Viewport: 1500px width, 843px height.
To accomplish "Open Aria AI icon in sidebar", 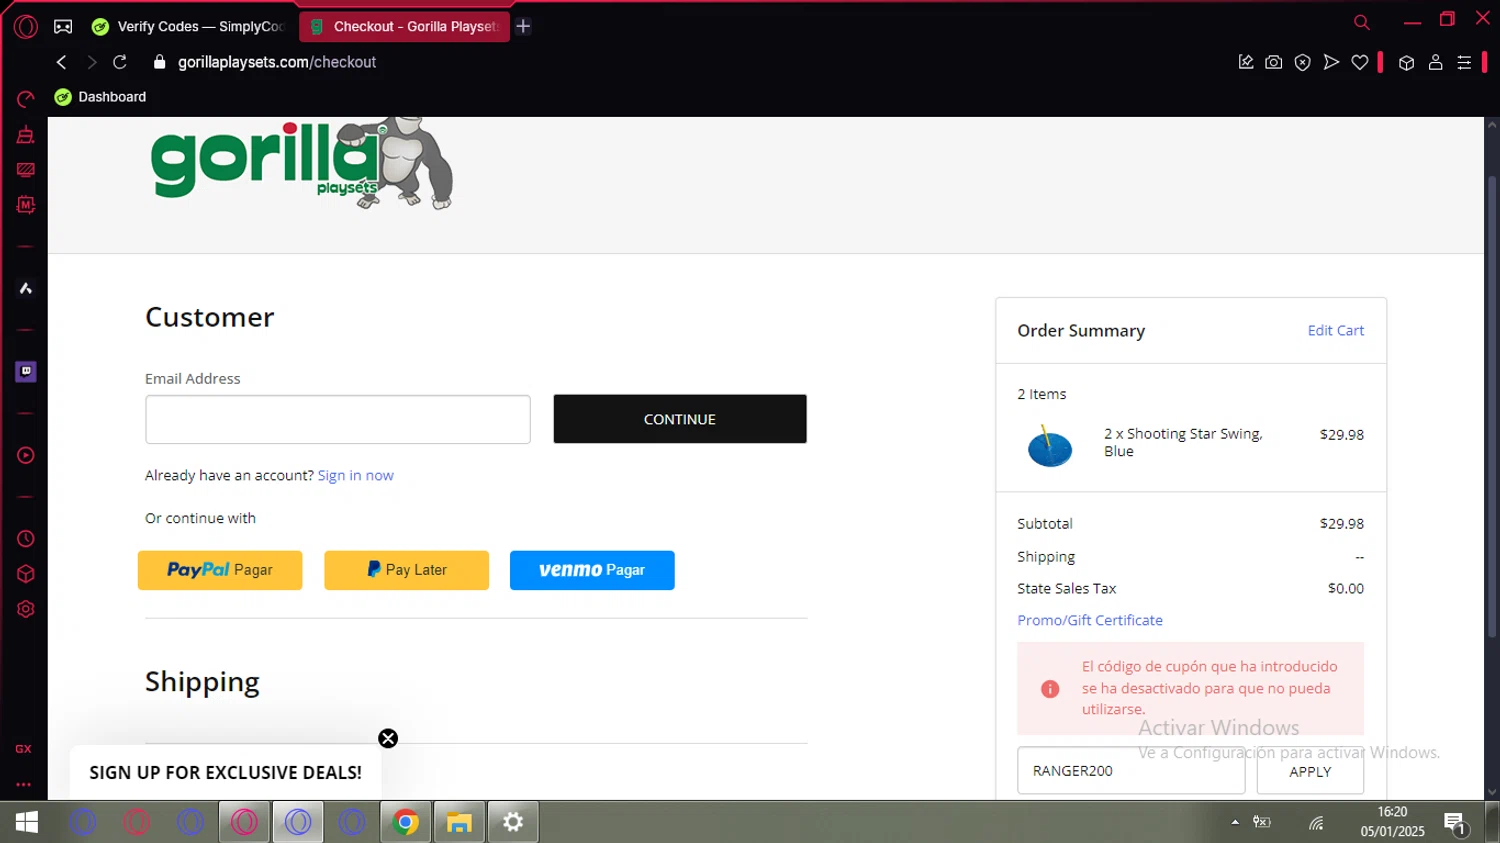I will click(x=26, y=289).
